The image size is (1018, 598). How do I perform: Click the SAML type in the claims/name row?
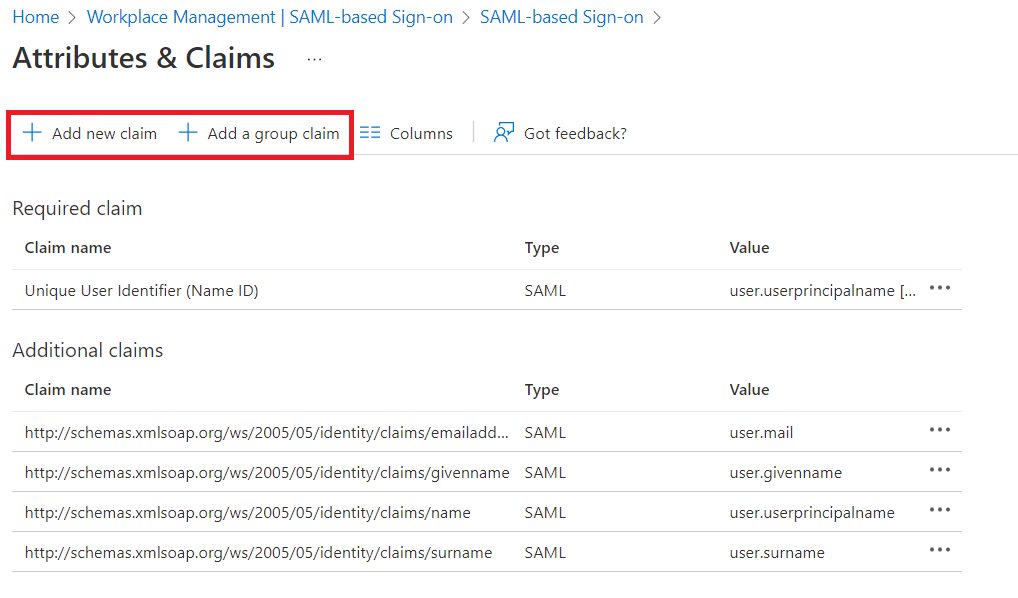pyautogui.click(x=545, y=513)
